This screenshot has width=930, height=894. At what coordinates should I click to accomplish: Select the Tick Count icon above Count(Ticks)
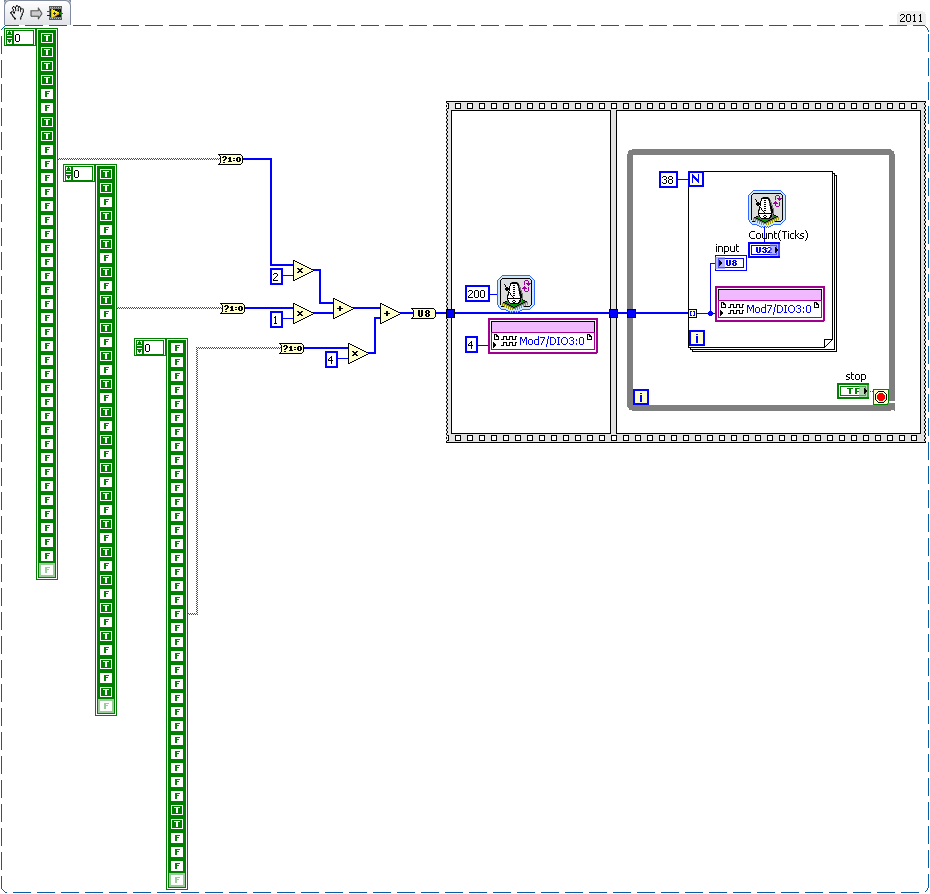coord(767,208)
